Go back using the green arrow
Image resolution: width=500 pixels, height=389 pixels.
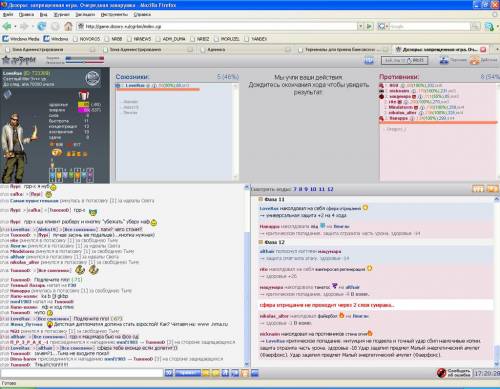coord(7,26)
